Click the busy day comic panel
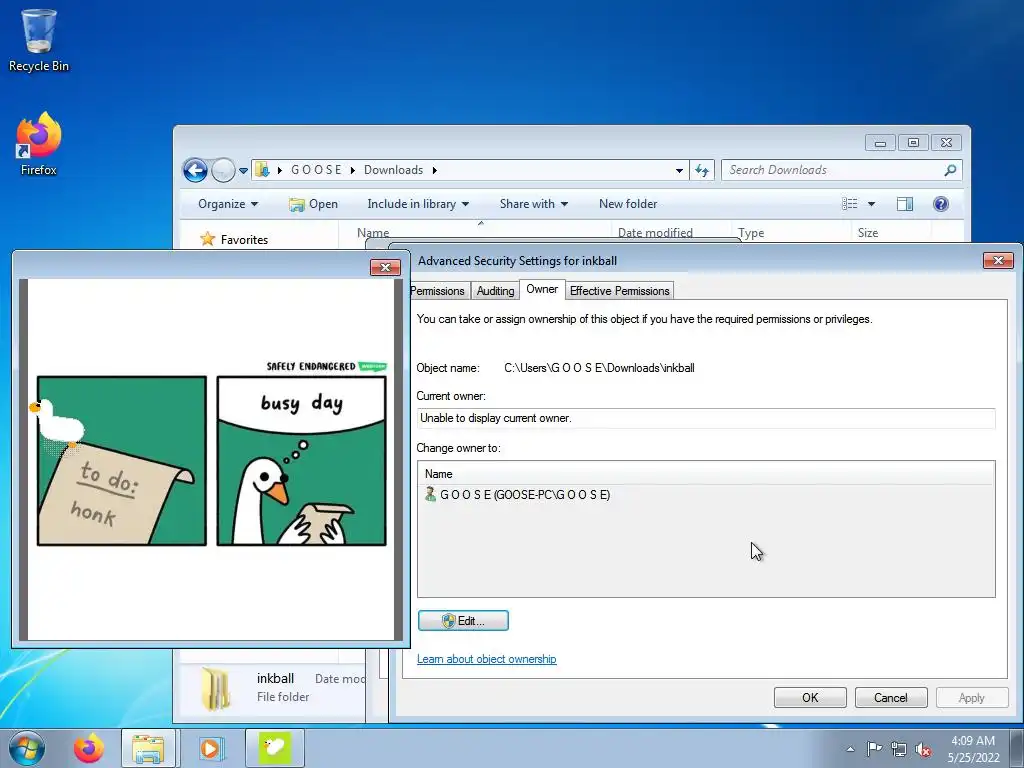Viewport: 1024px width, 768px height. click(301, 460)
